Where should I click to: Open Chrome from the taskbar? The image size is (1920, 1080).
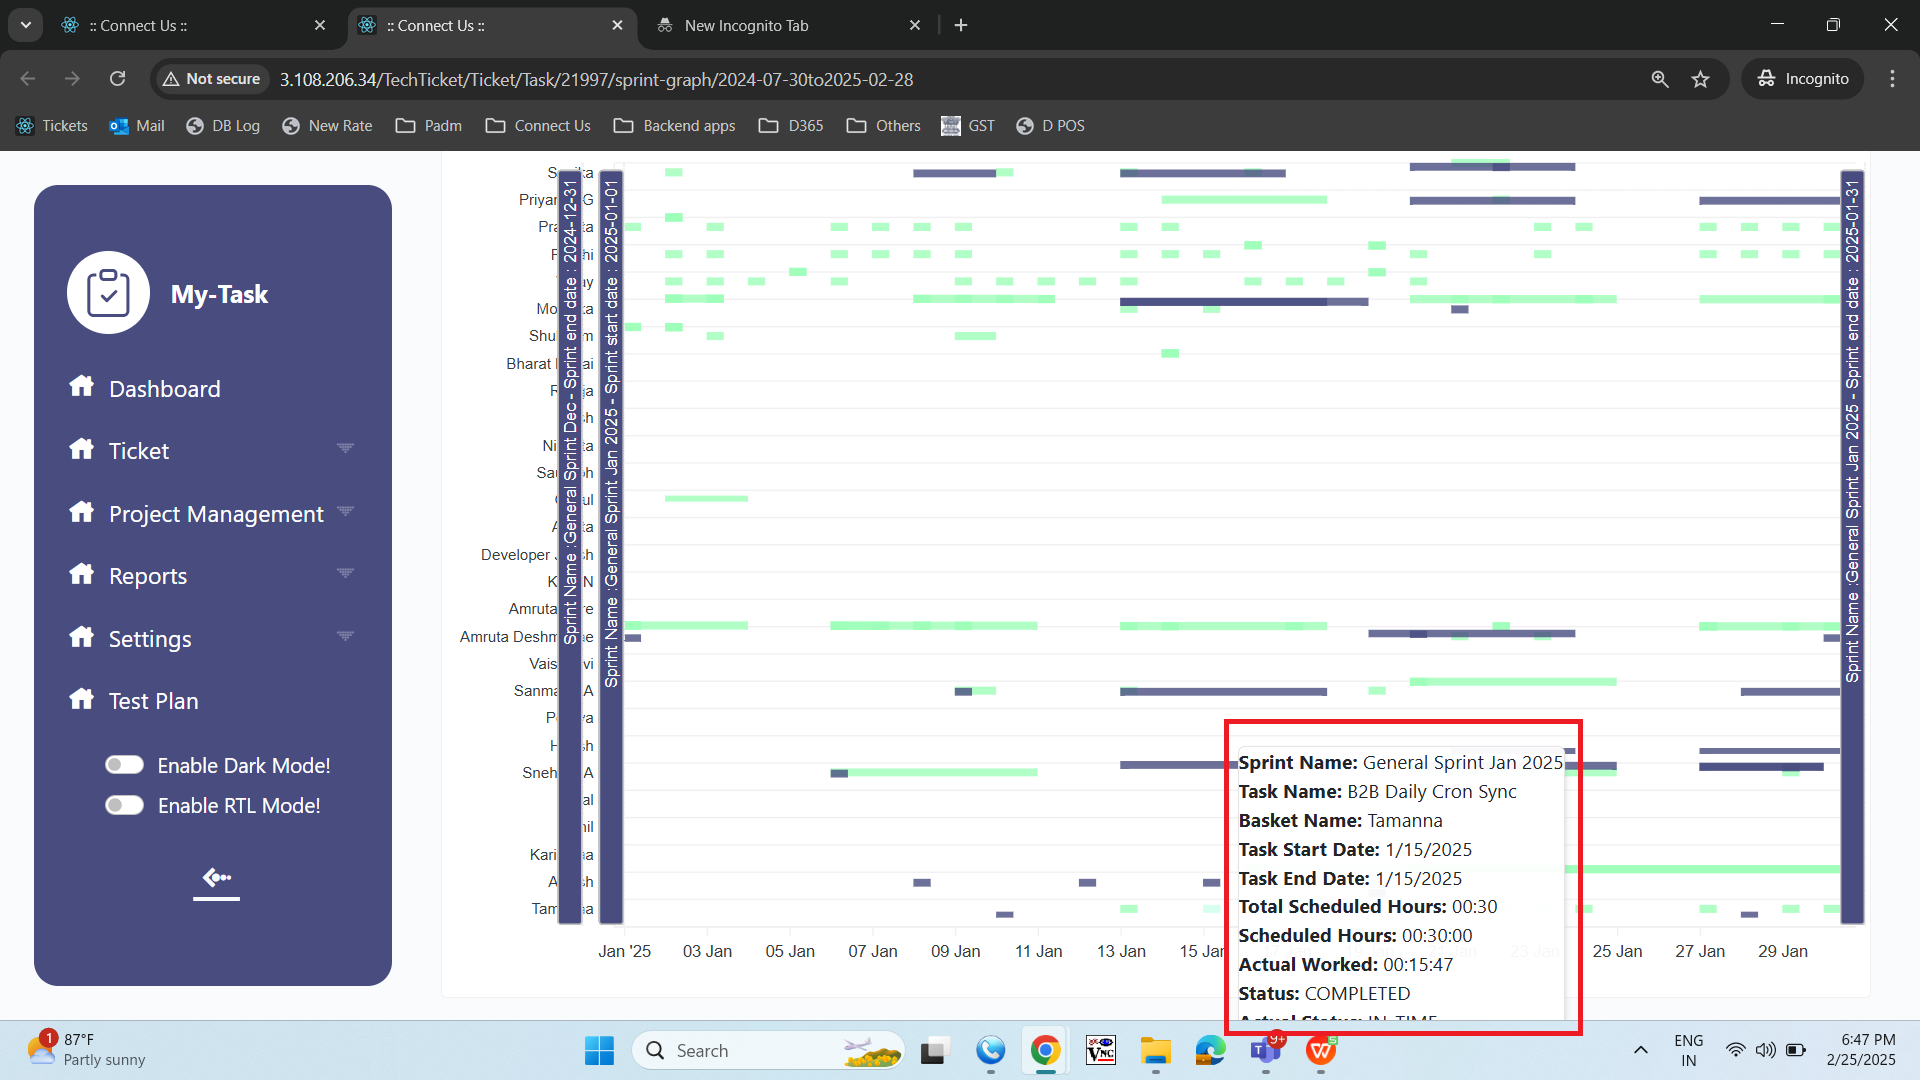click(1045, 1051)
